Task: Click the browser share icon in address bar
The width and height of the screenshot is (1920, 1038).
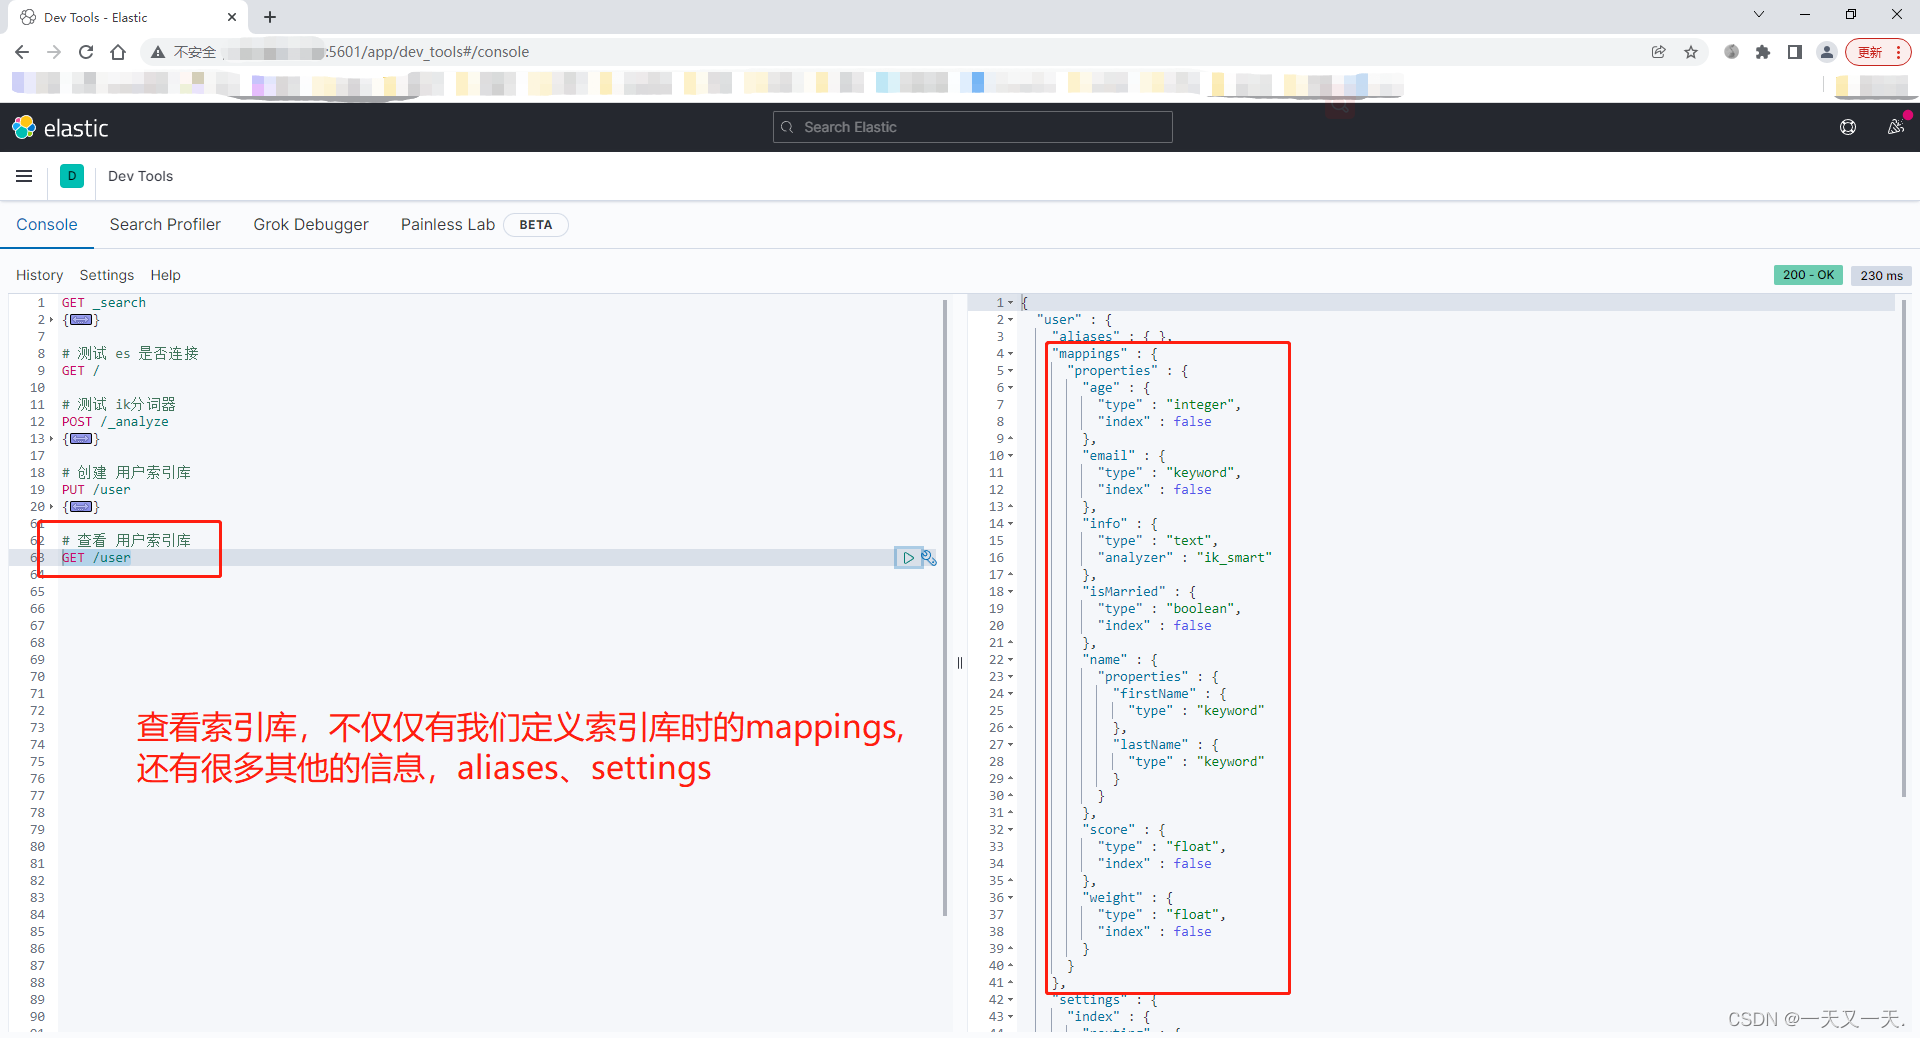Action: click(x=1659, y=52)
